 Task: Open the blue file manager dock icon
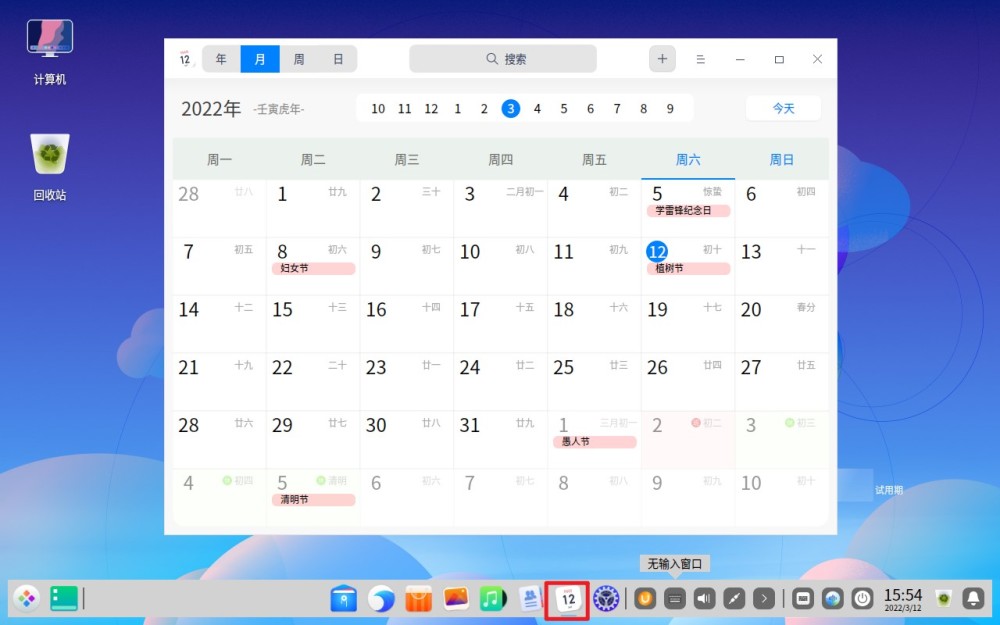pos(343,598)
